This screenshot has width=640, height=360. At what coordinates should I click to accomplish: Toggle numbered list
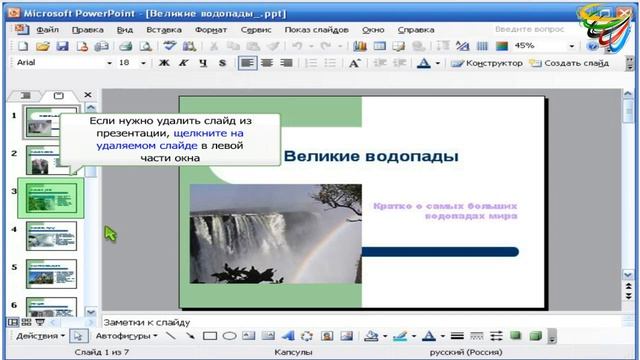pos(311,63)
